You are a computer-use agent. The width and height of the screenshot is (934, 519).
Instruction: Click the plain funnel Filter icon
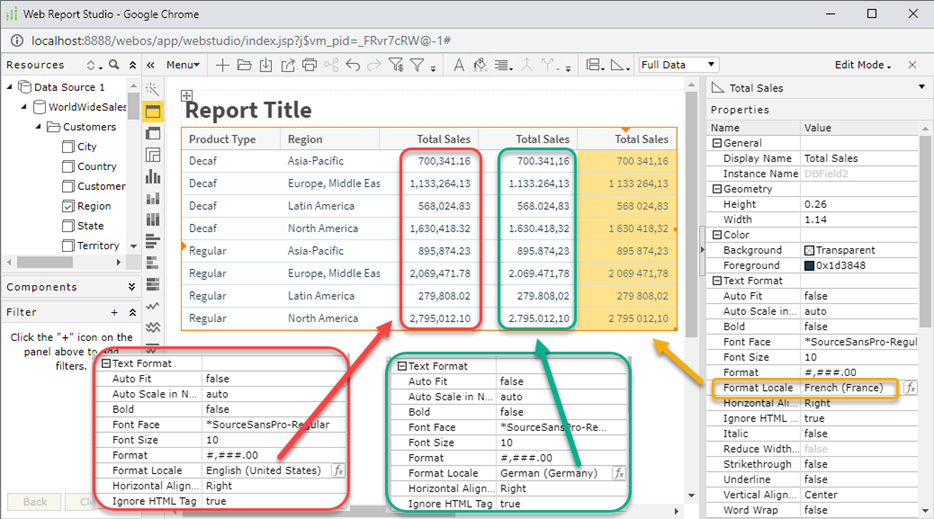click(x=418, y=65)
